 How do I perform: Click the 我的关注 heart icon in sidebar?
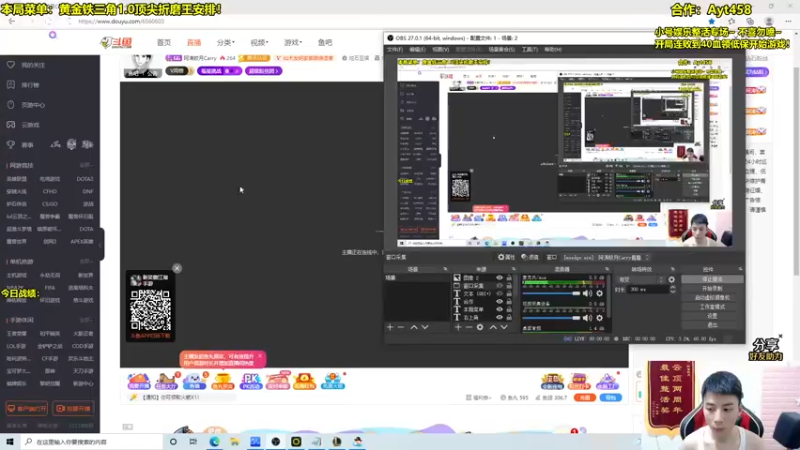tap(11, 65)
